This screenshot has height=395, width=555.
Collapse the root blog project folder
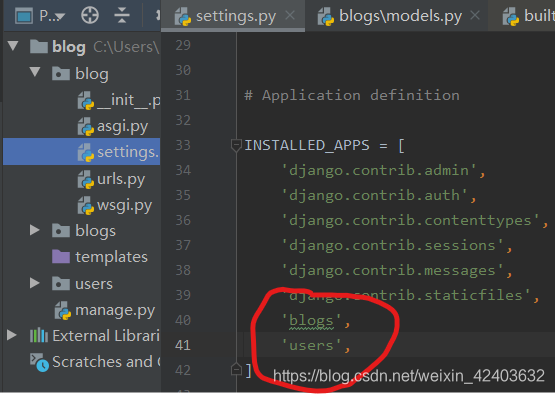coord(13,46)
